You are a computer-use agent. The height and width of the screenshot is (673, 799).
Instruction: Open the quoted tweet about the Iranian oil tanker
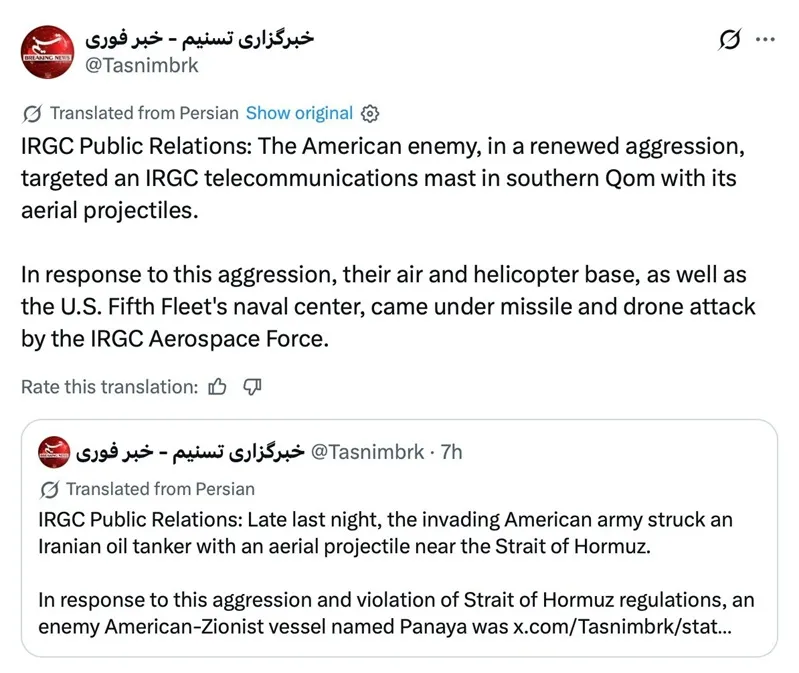399,538
